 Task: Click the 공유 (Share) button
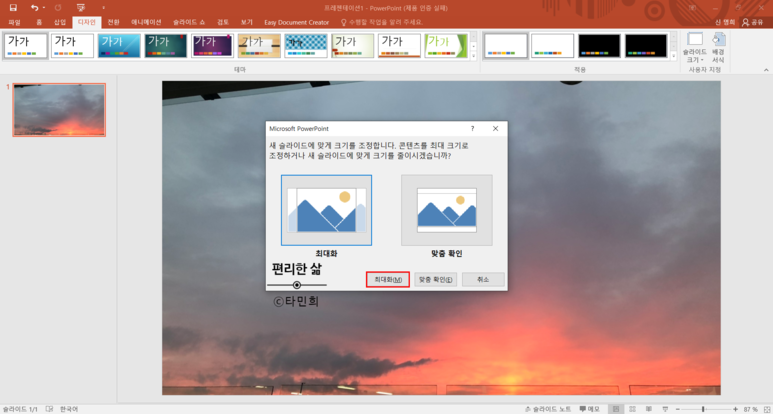point(753,23)
